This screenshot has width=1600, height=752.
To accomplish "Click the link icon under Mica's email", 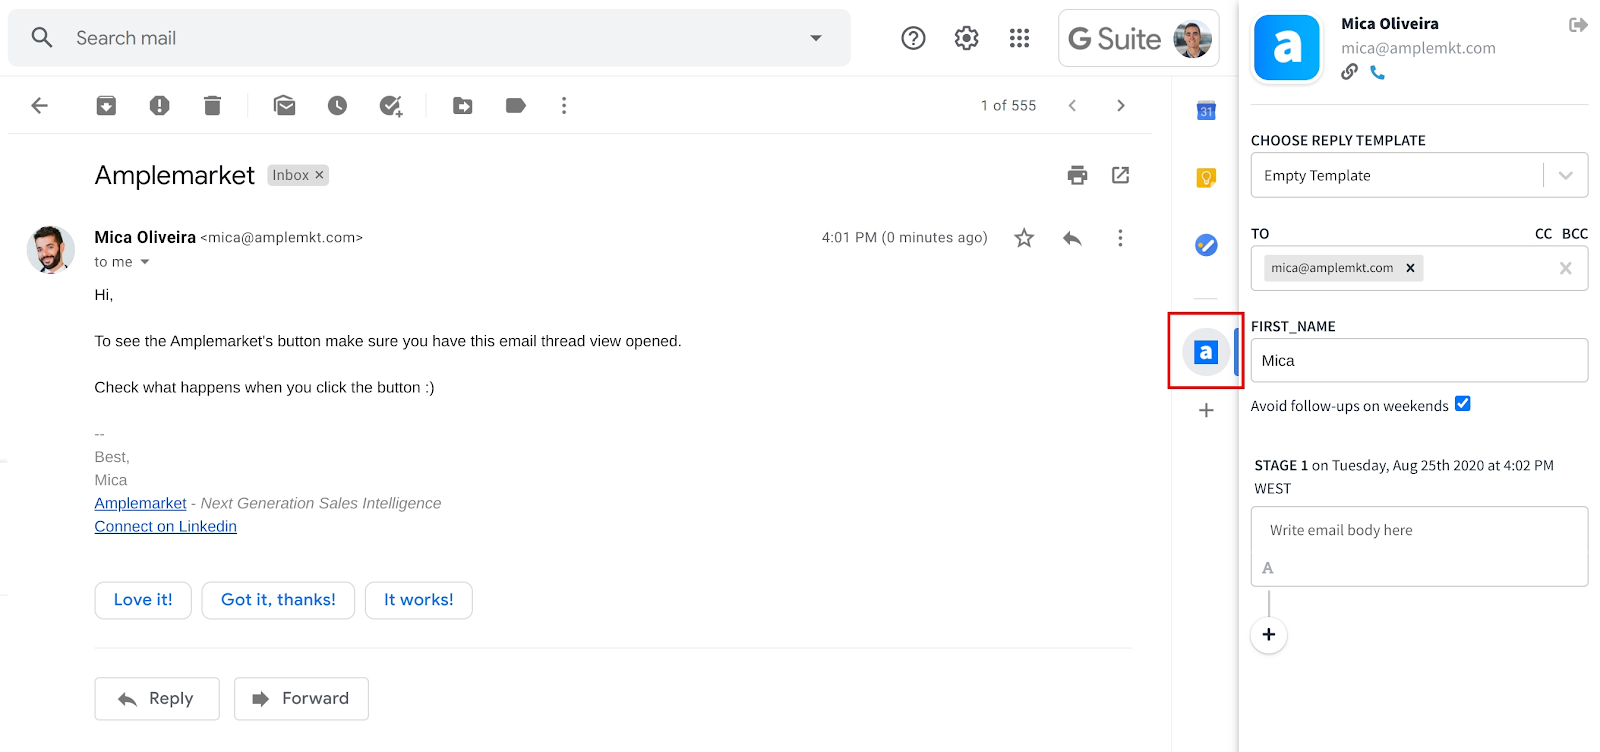I will click(x=1350, y=72).
